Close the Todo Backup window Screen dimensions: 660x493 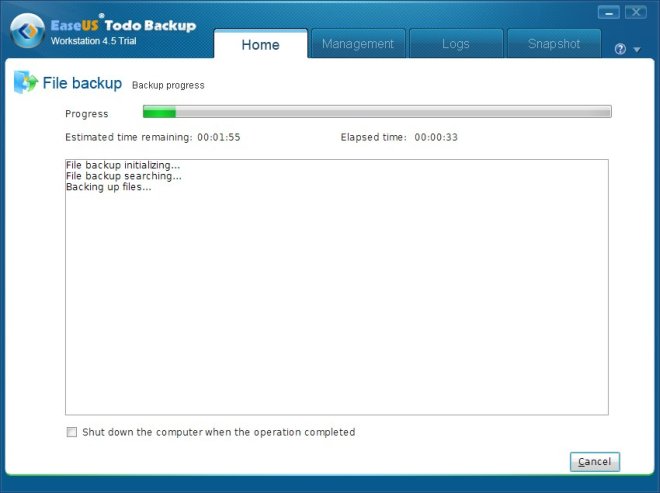(636, 13)
